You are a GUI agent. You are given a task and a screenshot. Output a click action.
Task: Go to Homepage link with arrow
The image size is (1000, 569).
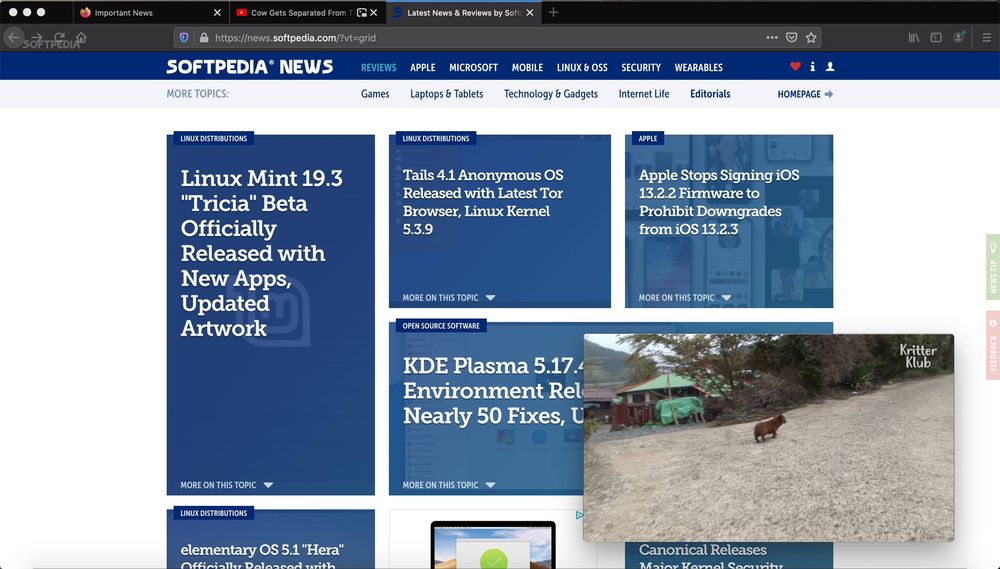pyautogui.click(x=805, y=94)
